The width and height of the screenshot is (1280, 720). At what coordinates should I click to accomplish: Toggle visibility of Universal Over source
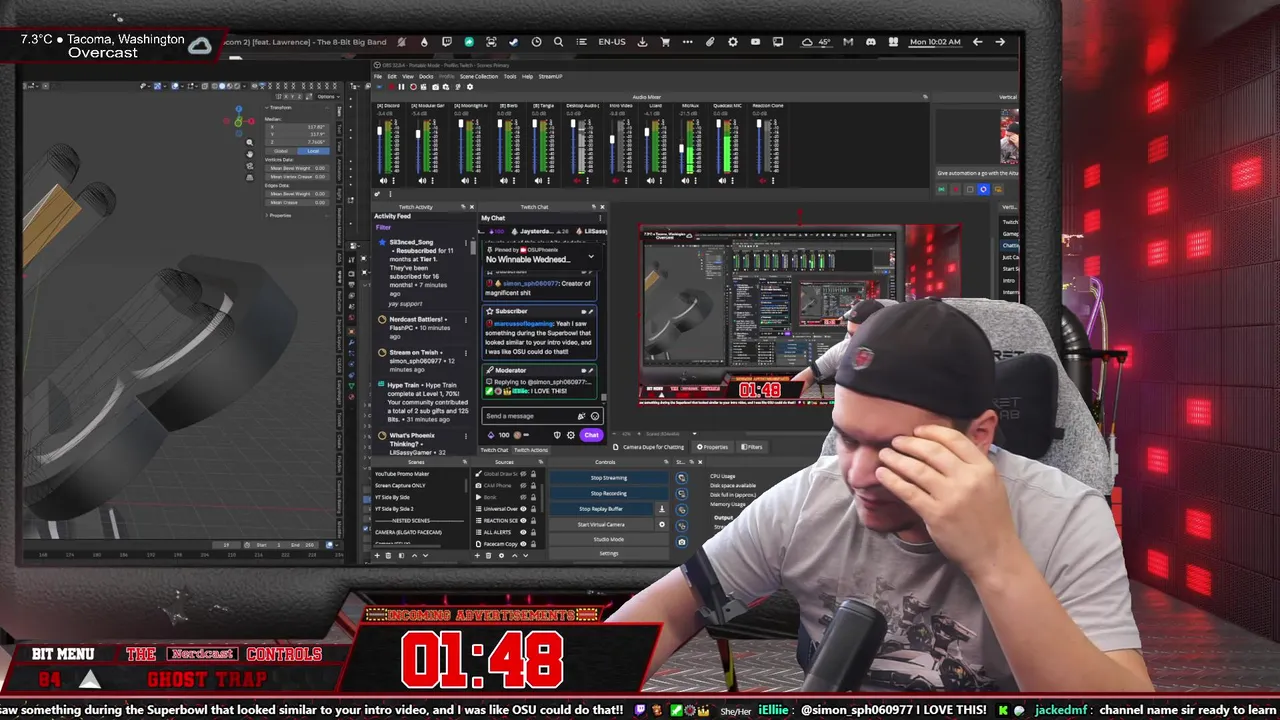tap(523, 509)
